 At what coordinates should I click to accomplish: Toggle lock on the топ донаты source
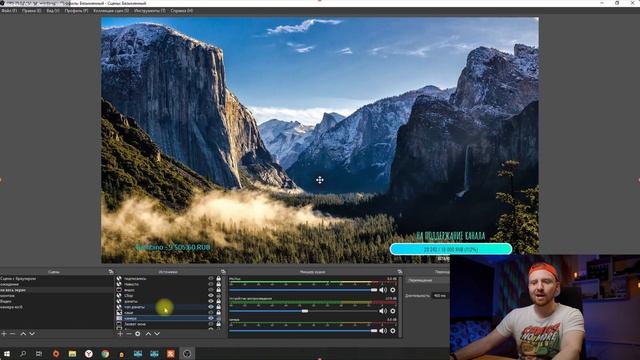pos(218,307)
